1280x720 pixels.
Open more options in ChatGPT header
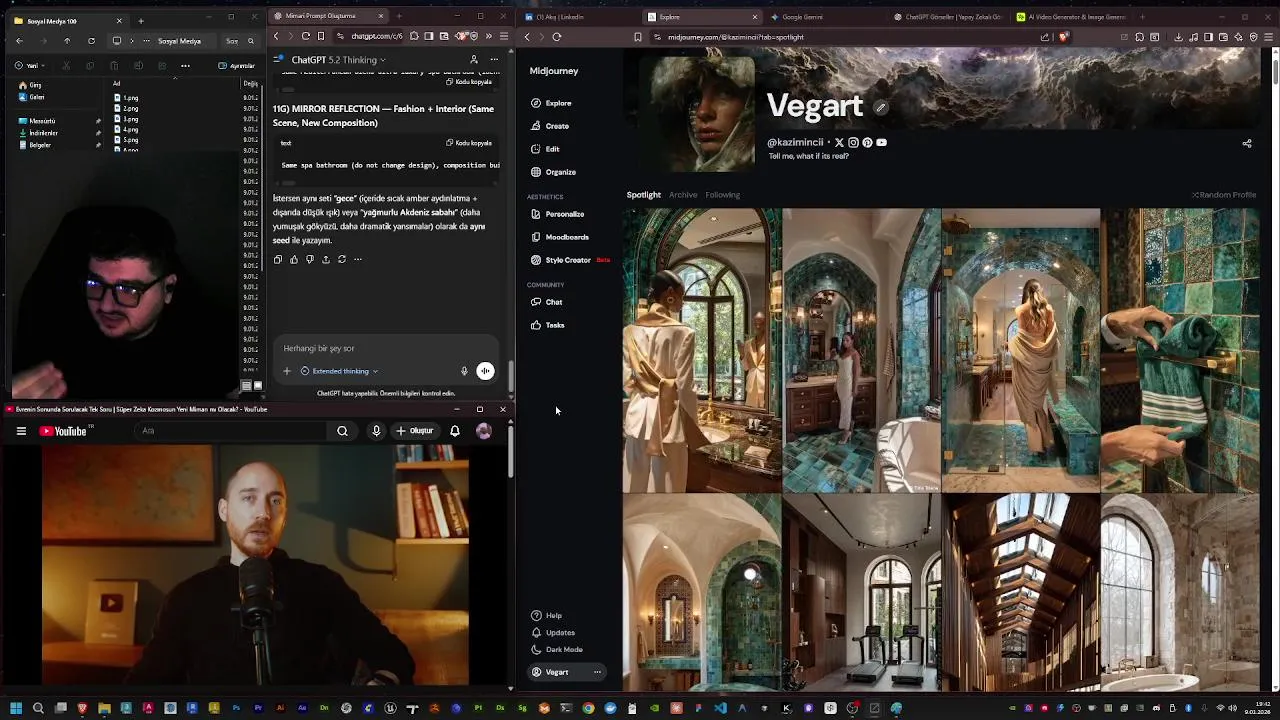click(494, 60)
